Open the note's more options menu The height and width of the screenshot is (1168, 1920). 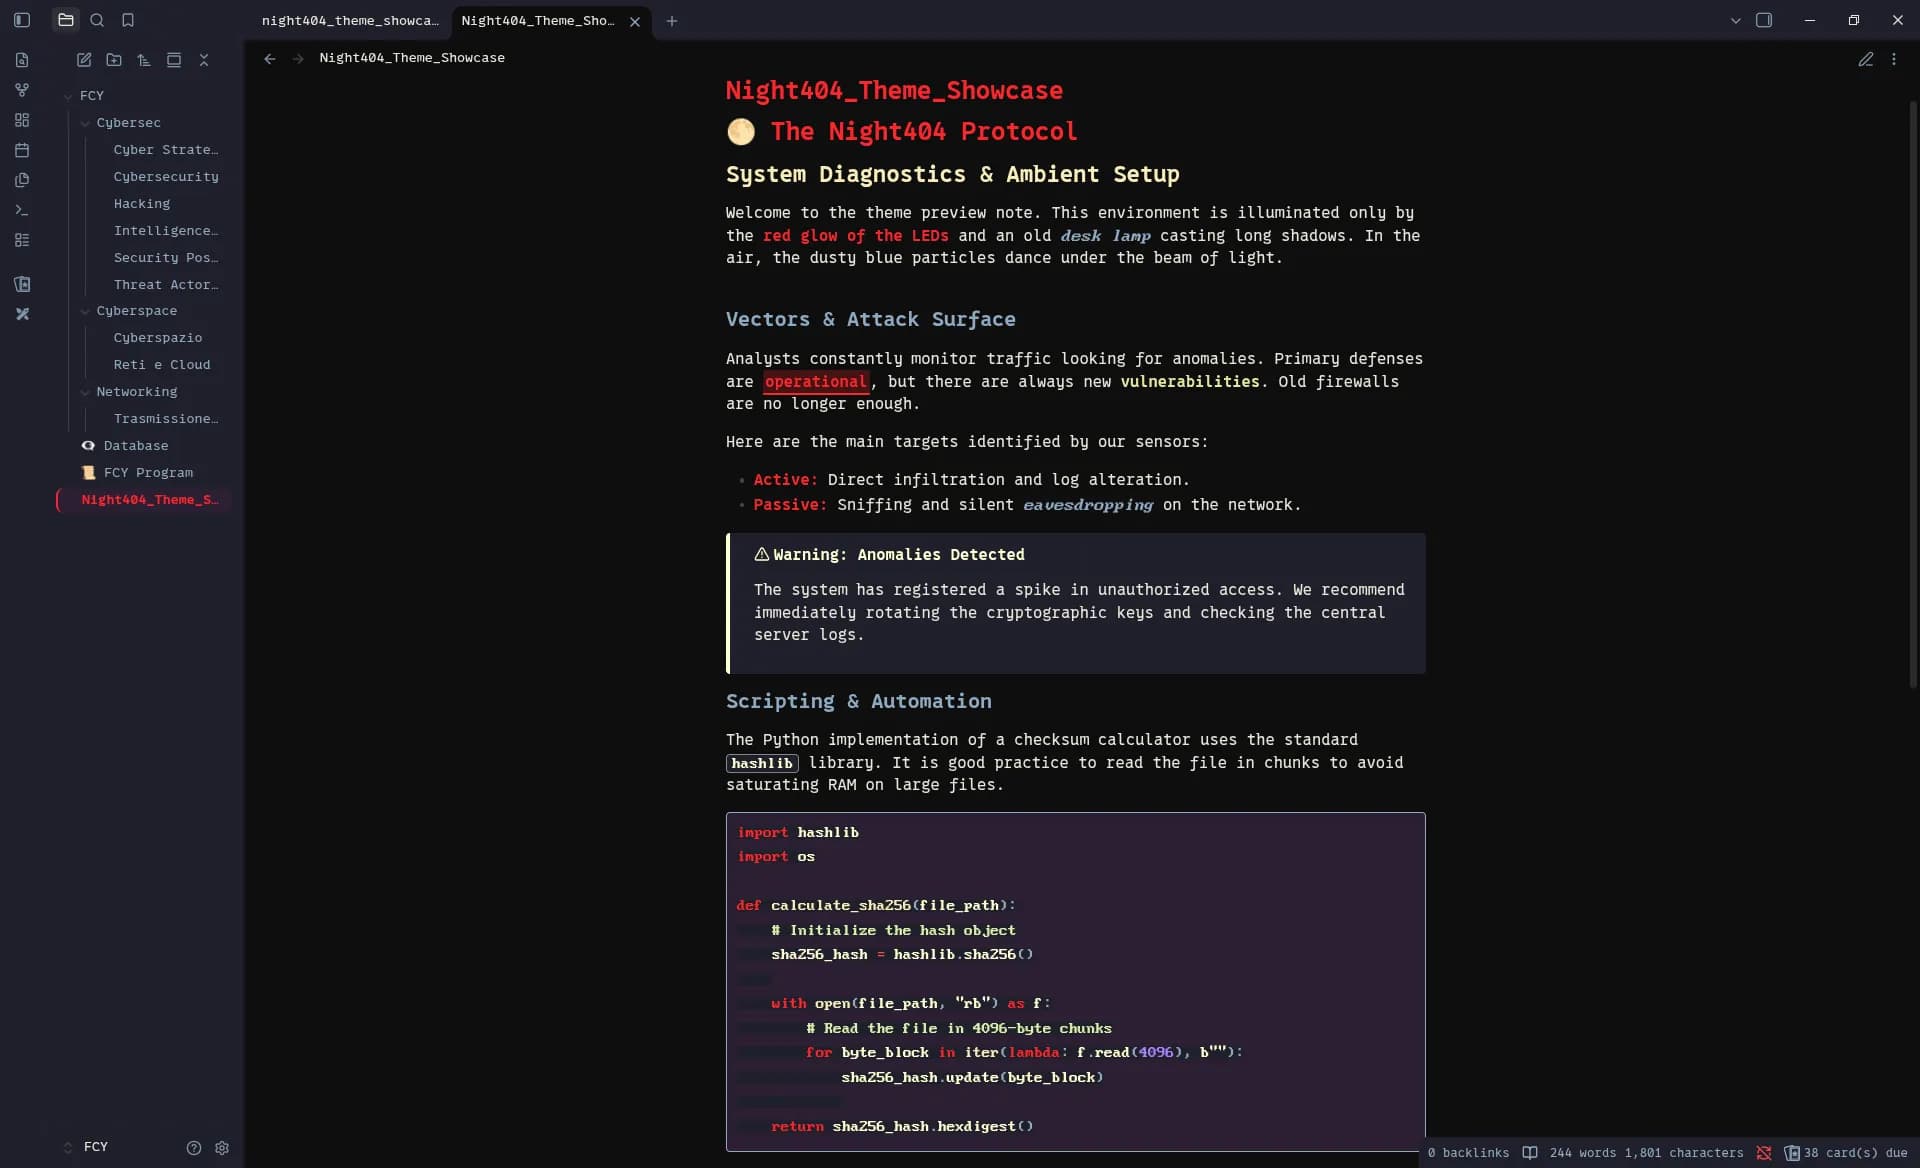pyautogui.click(x=1894, y=59)
